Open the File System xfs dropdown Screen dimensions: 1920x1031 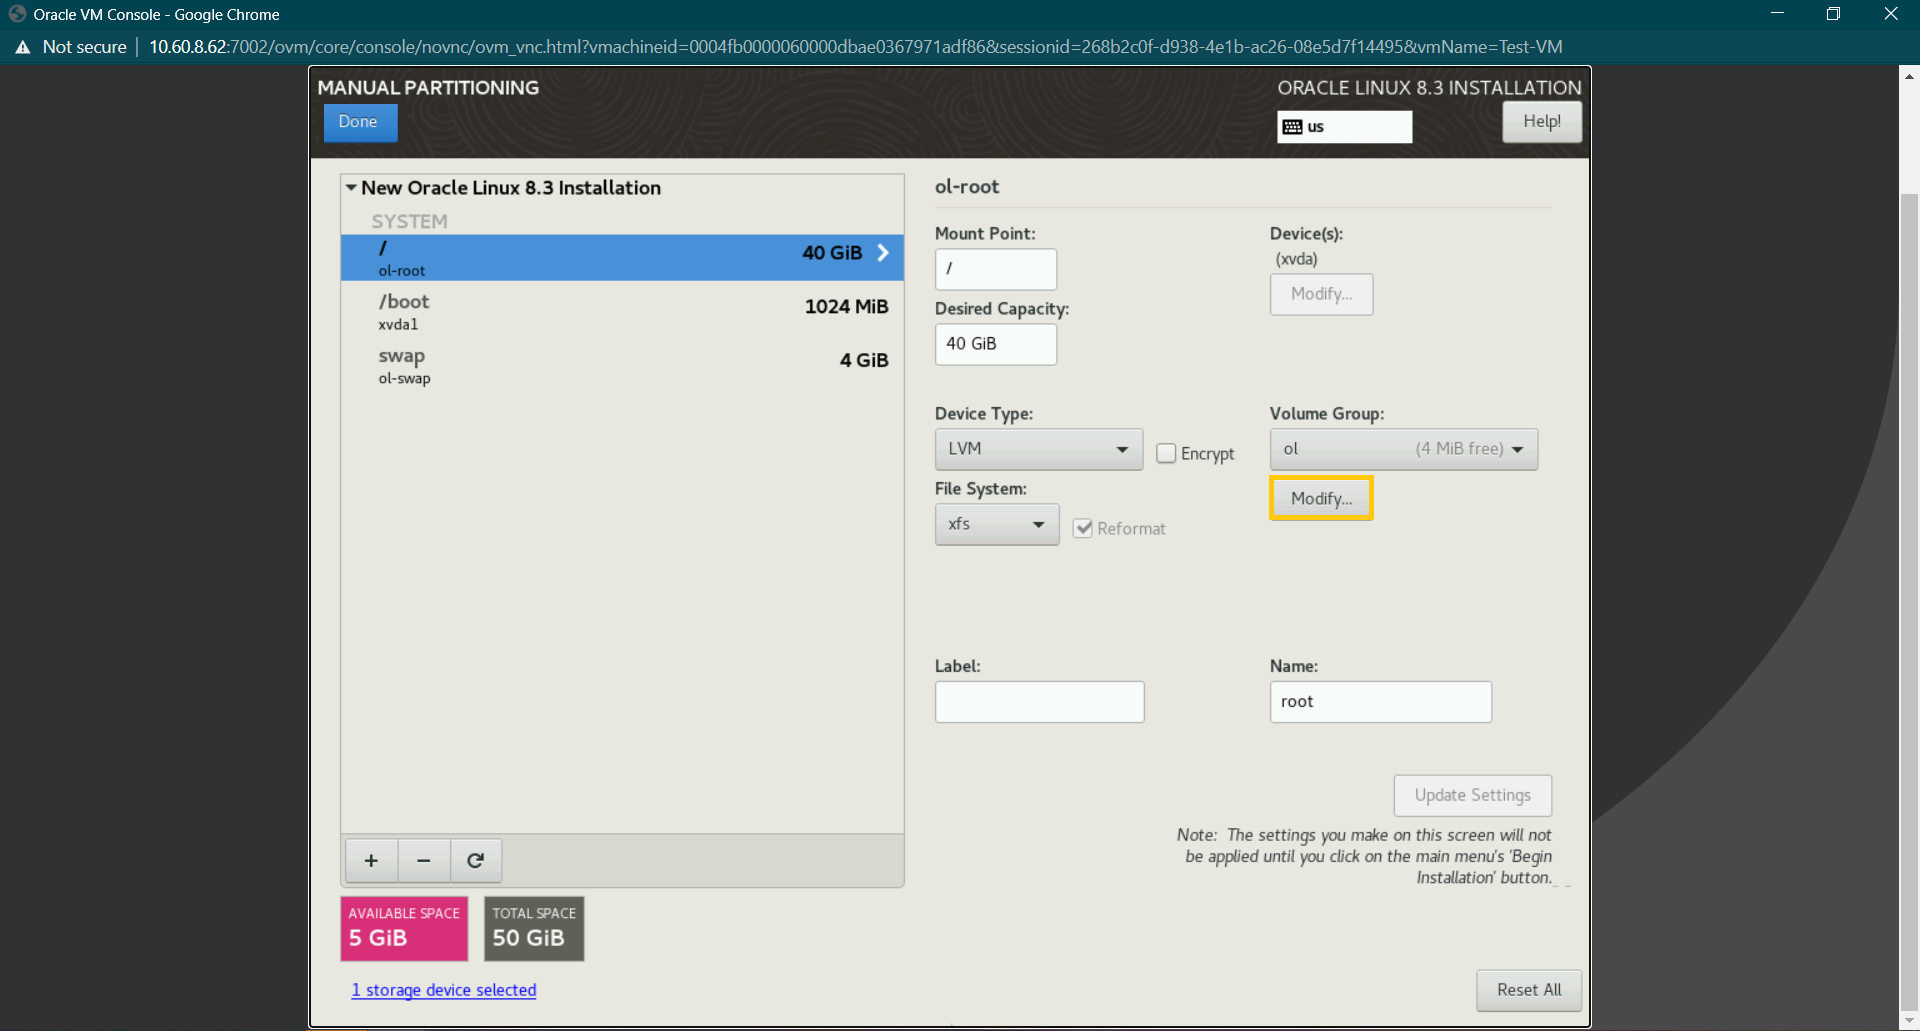[996, 524]
